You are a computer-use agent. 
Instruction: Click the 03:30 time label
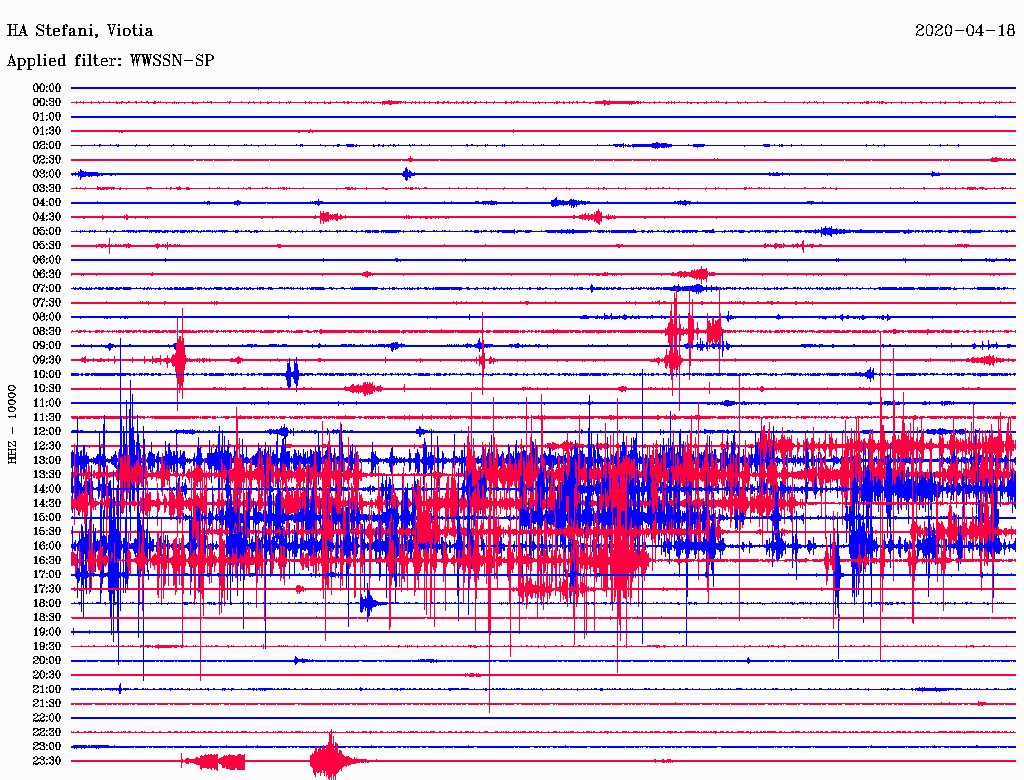47,189
